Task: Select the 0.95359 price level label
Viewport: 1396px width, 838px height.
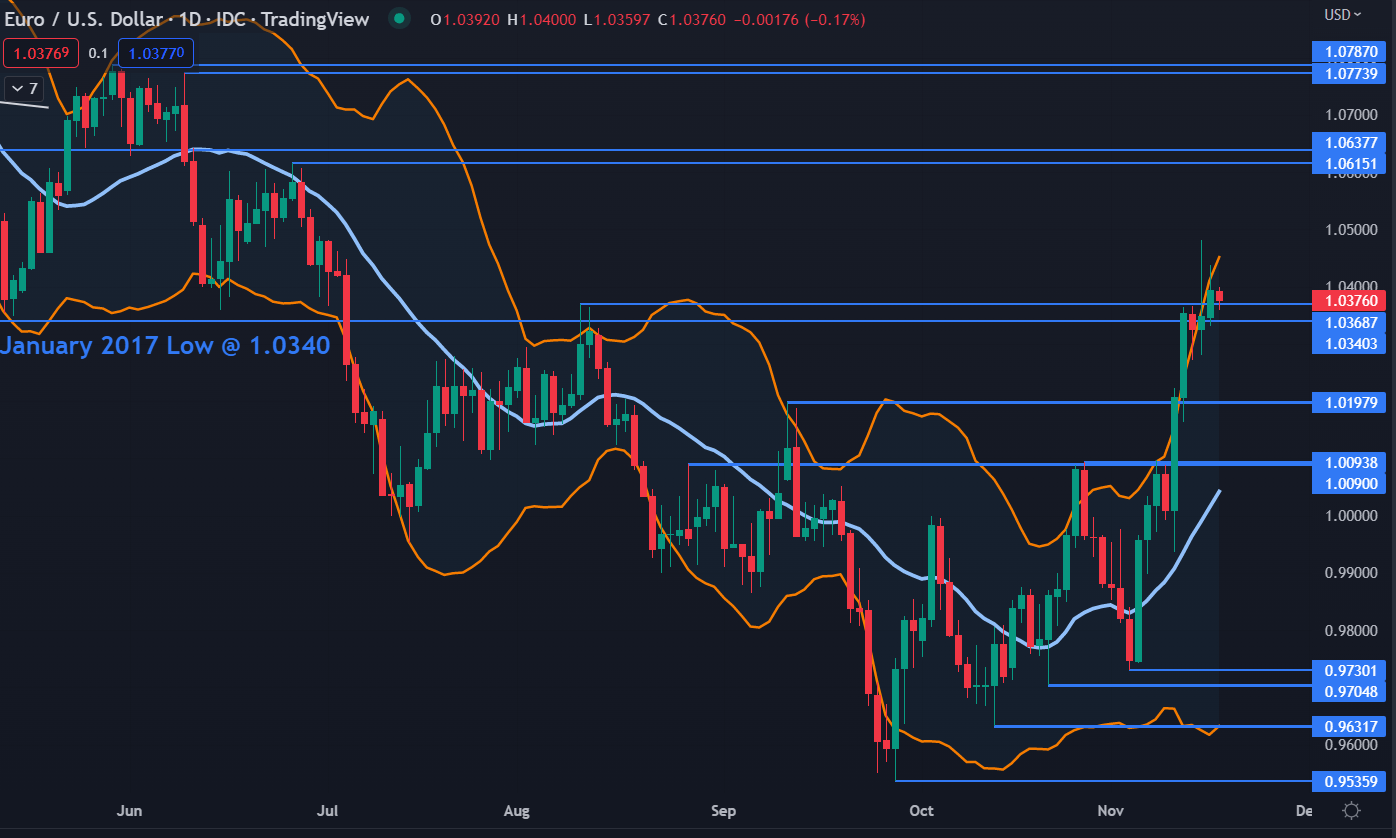Action: point(1350,781)
